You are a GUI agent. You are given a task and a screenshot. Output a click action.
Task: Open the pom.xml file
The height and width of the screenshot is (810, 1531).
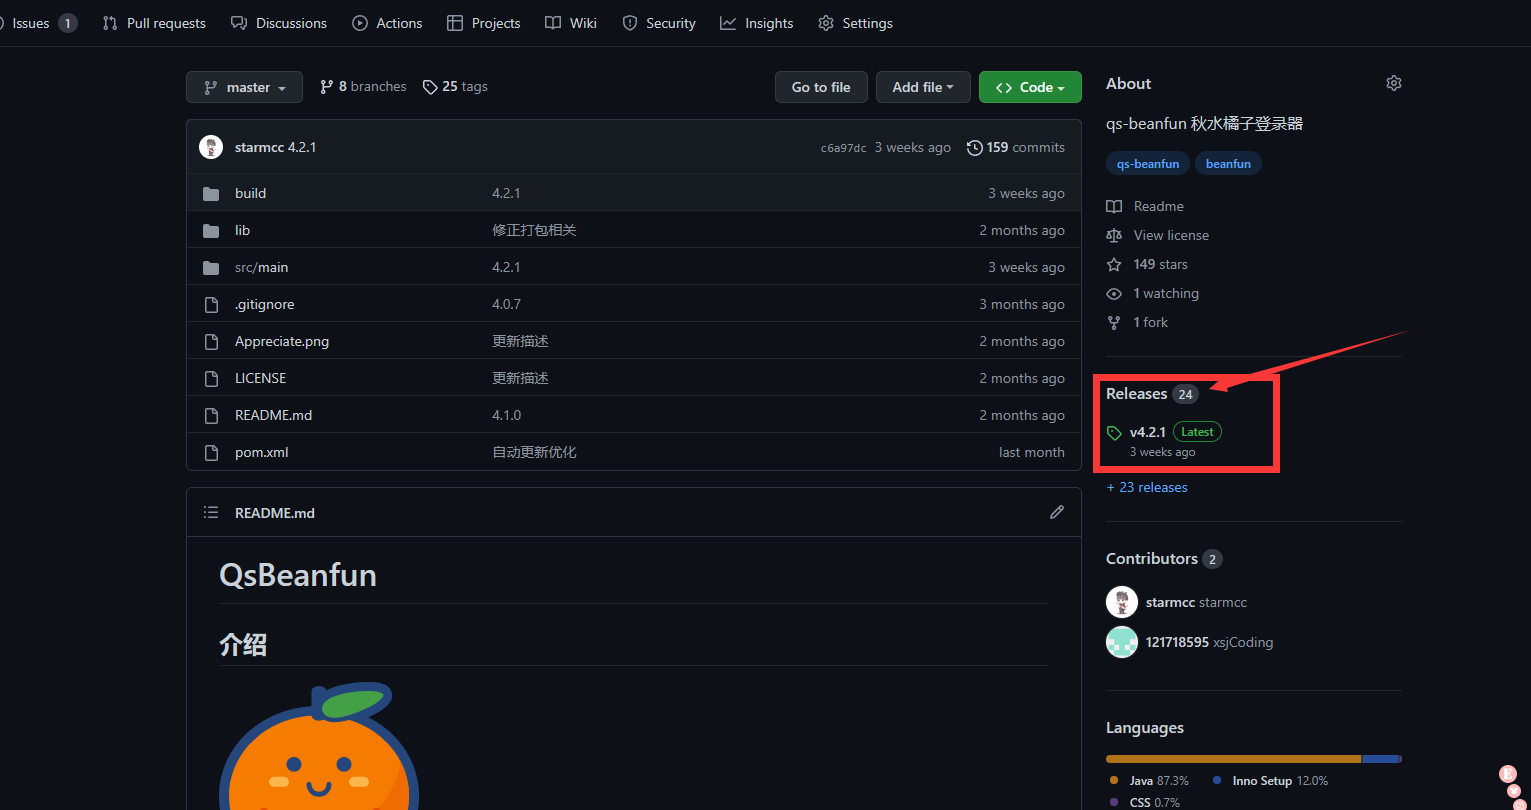pos(261,452)
